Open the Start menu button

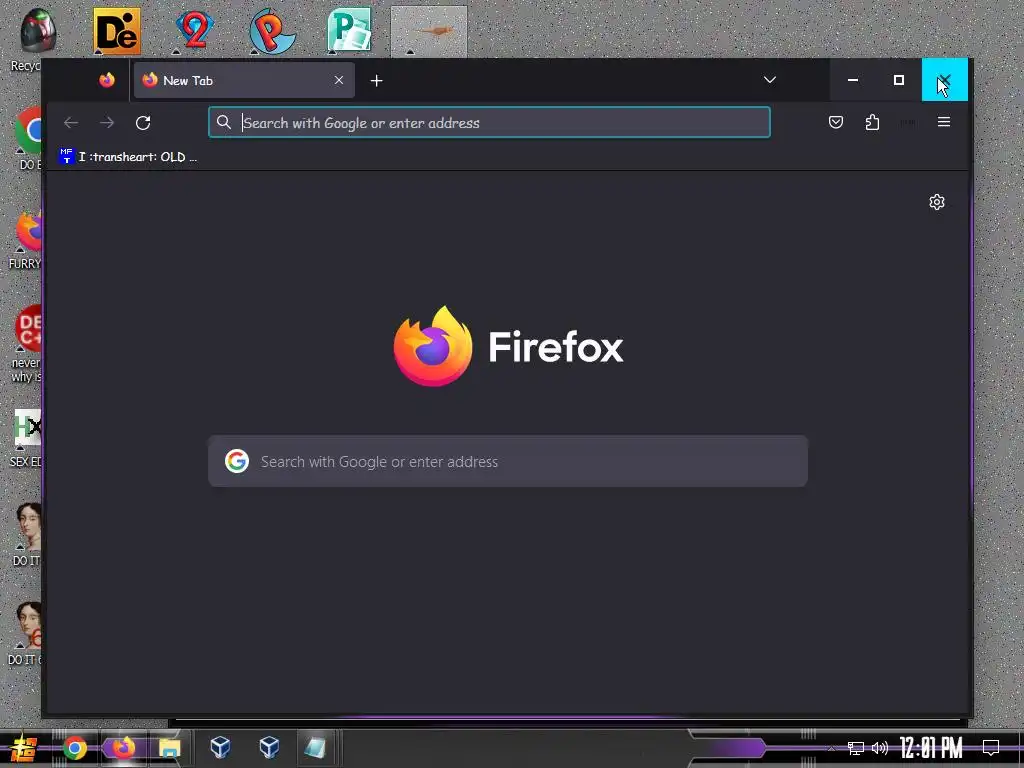(x=22, y=748)
